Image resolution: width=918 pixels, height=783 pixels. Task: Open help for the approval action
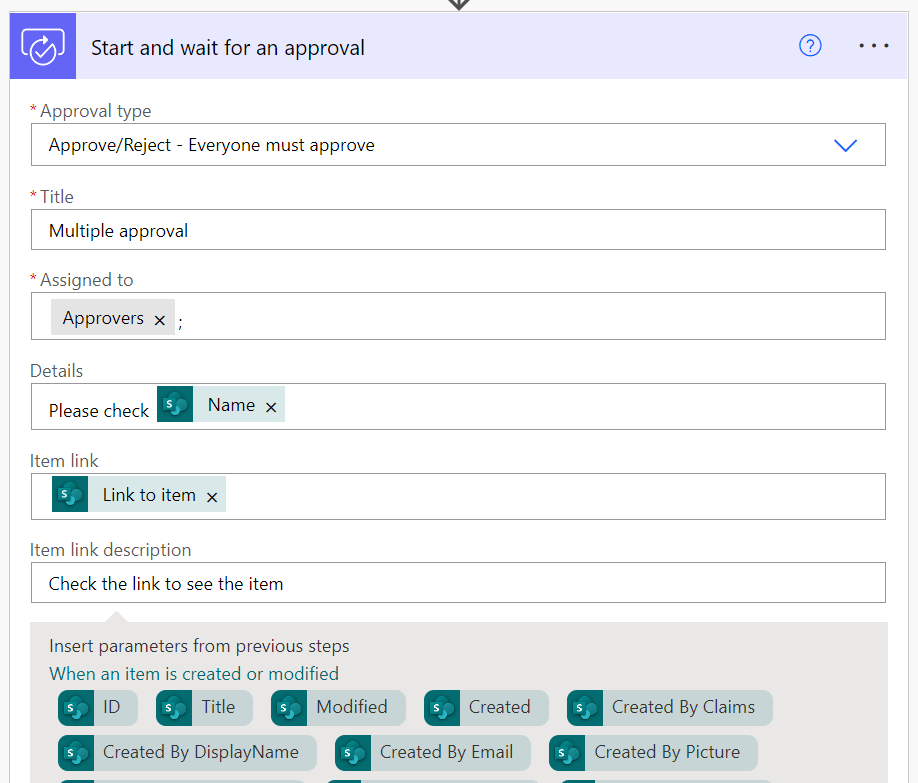point(810,46)
